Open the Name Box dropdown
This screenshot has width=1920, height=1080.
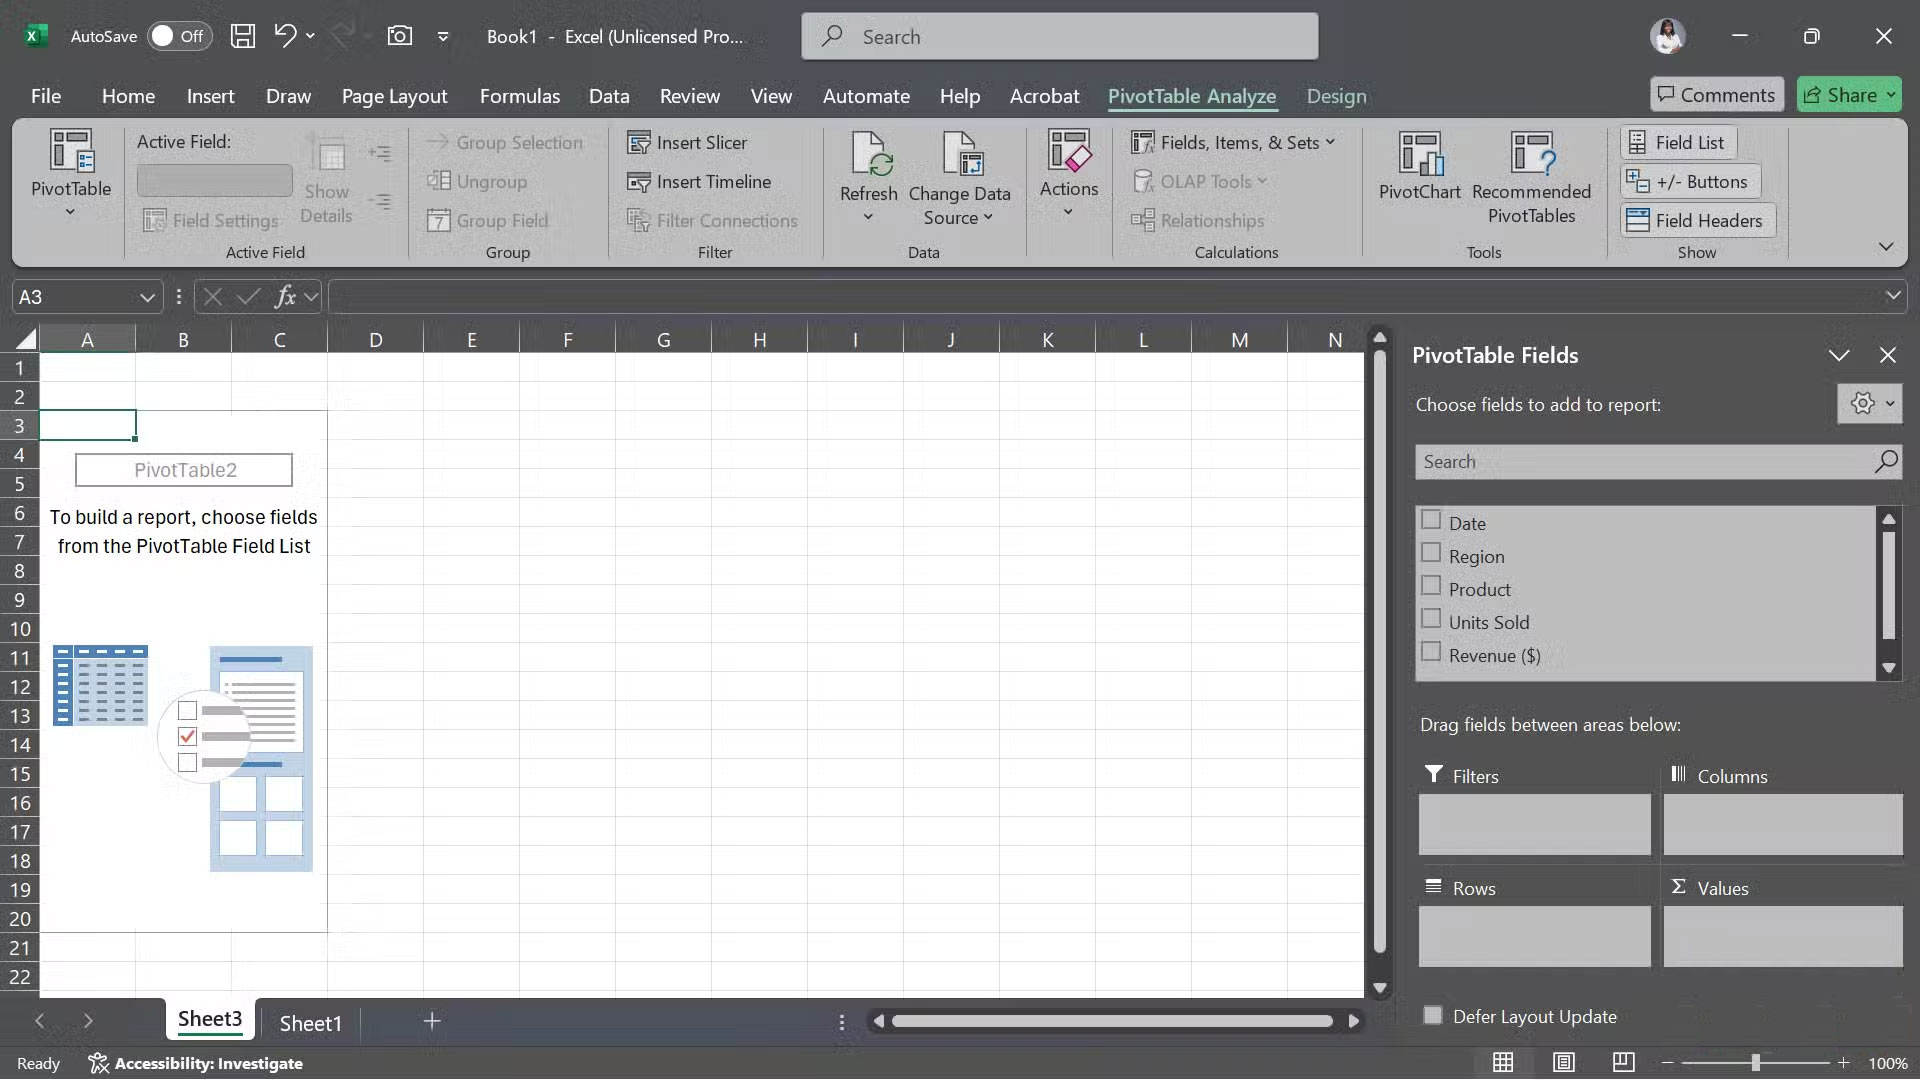[x=146, y=296]
